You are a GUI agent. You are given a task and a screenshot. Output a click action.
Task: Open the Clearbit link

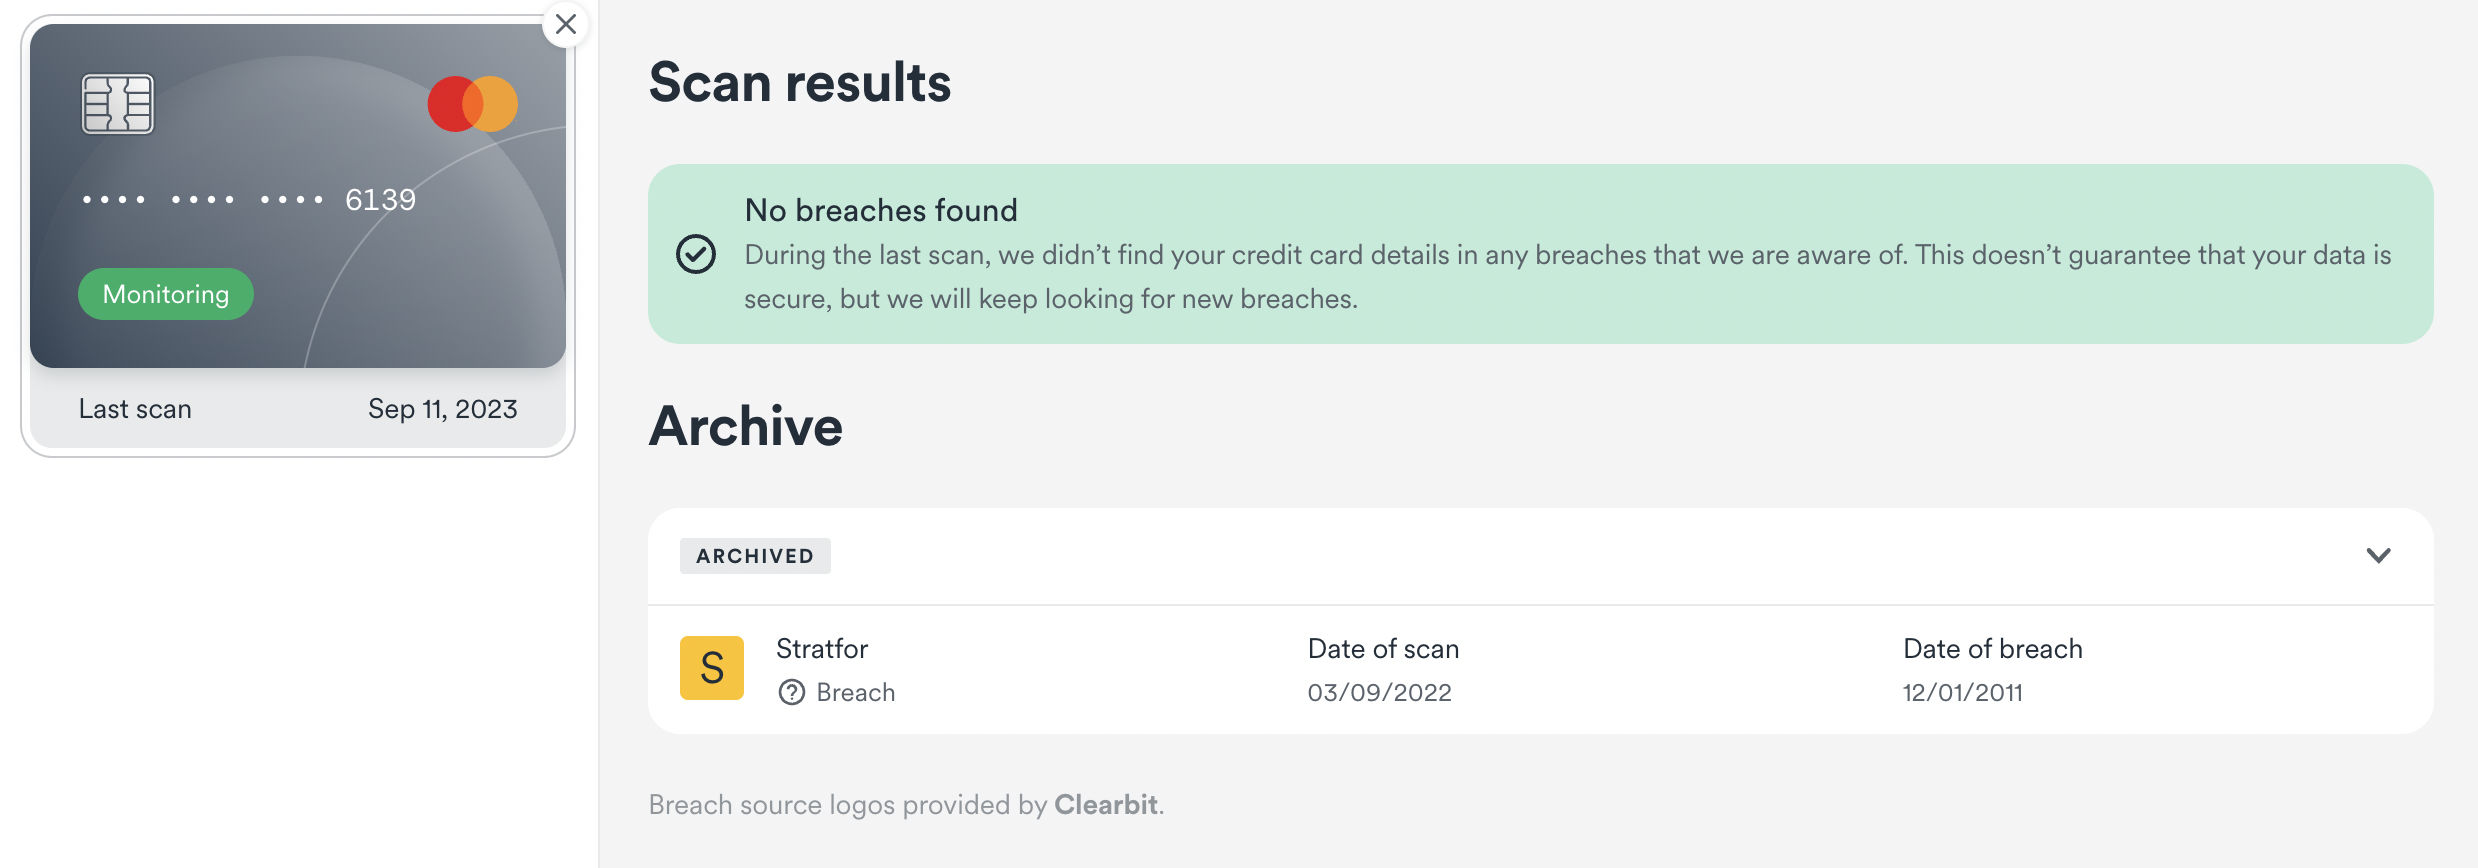click(1105, 805)
